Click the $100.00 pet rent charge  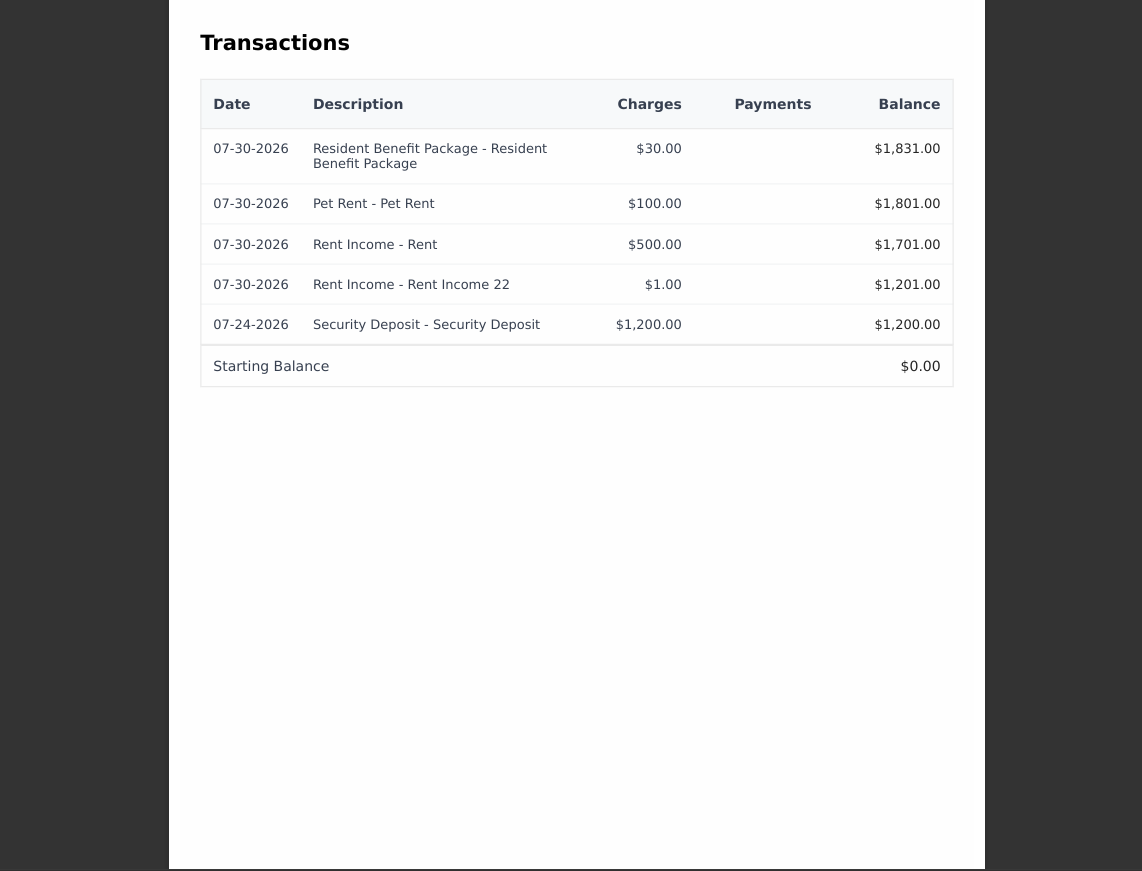pos(655,204)
